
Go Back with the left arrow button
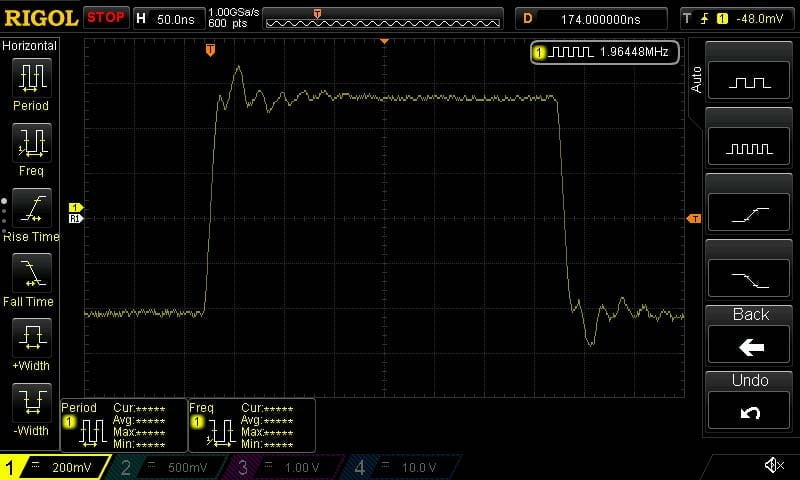point(749,345)
